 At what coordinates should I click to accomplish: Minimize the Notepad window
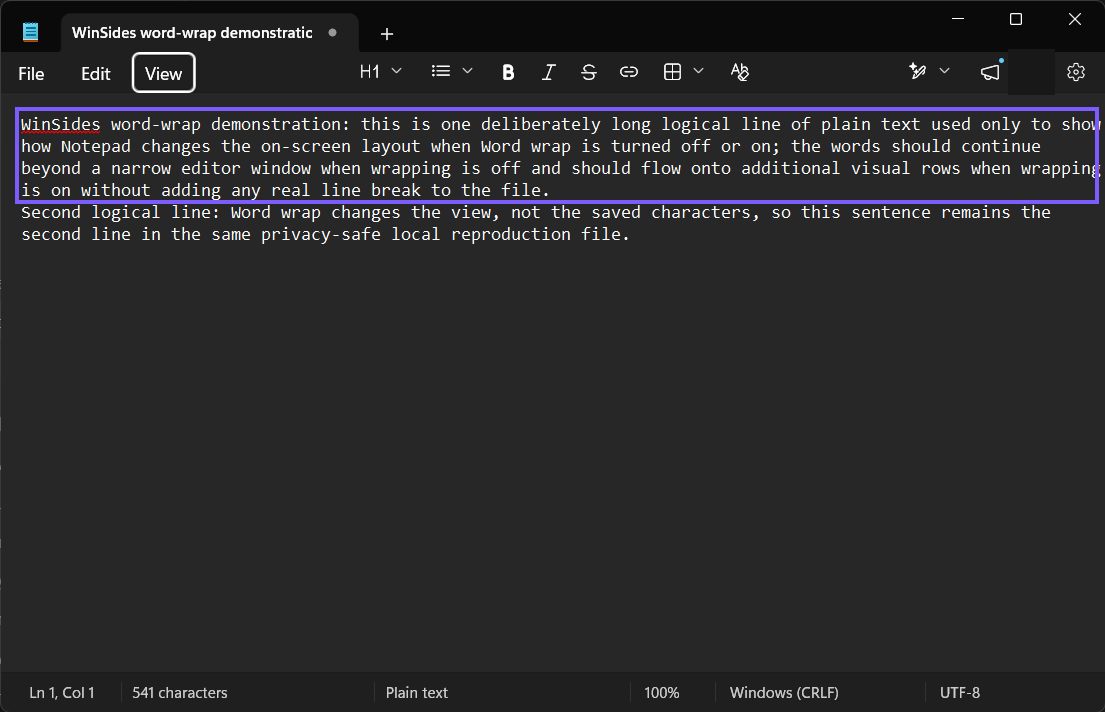point(958,19)
